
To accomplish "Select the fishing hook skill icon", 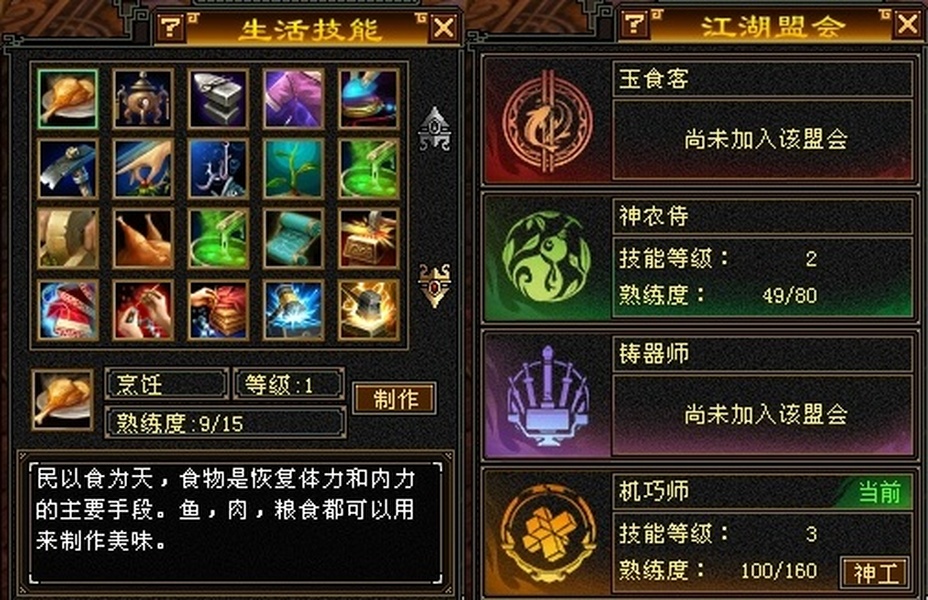I will pos(218,169).
